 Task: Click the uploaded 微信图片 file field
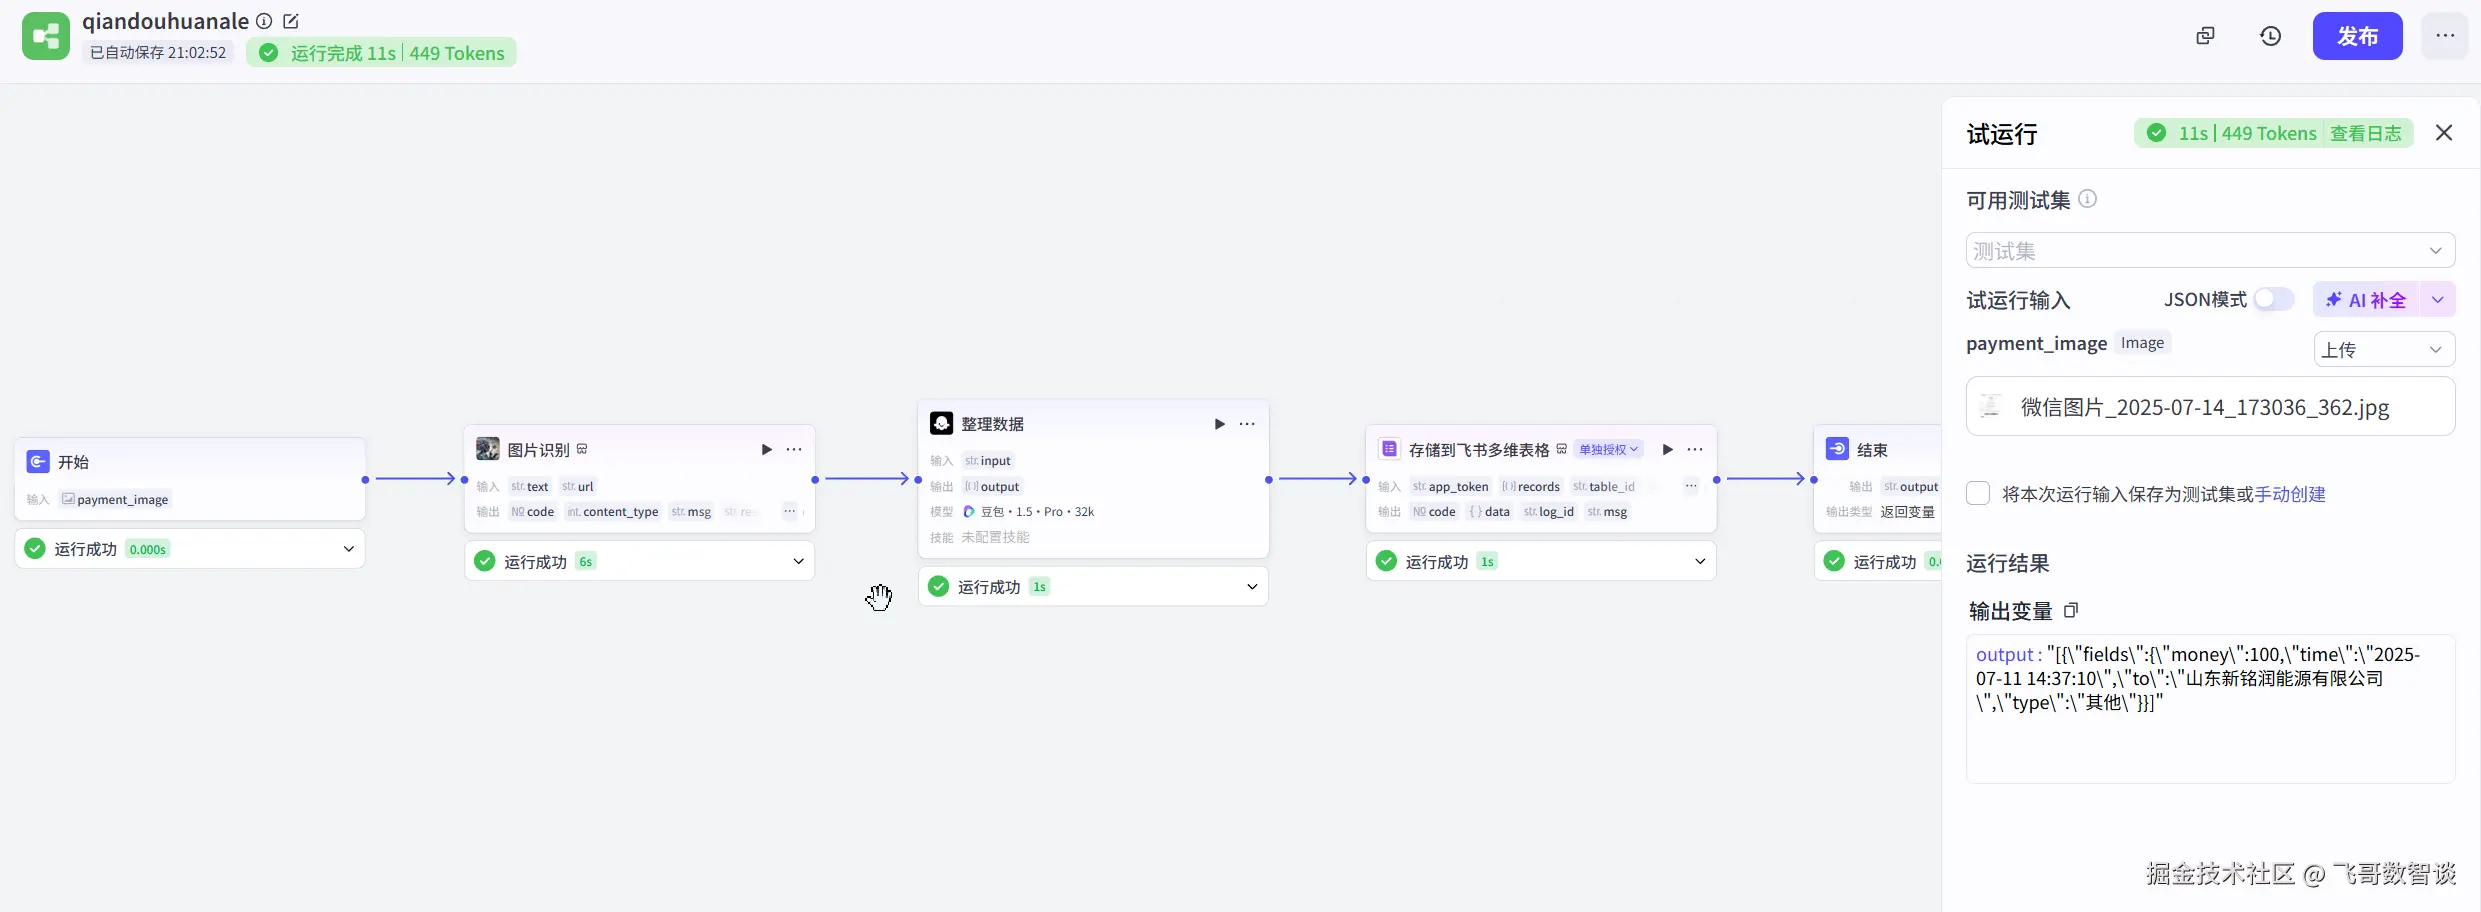(2210, 407)
